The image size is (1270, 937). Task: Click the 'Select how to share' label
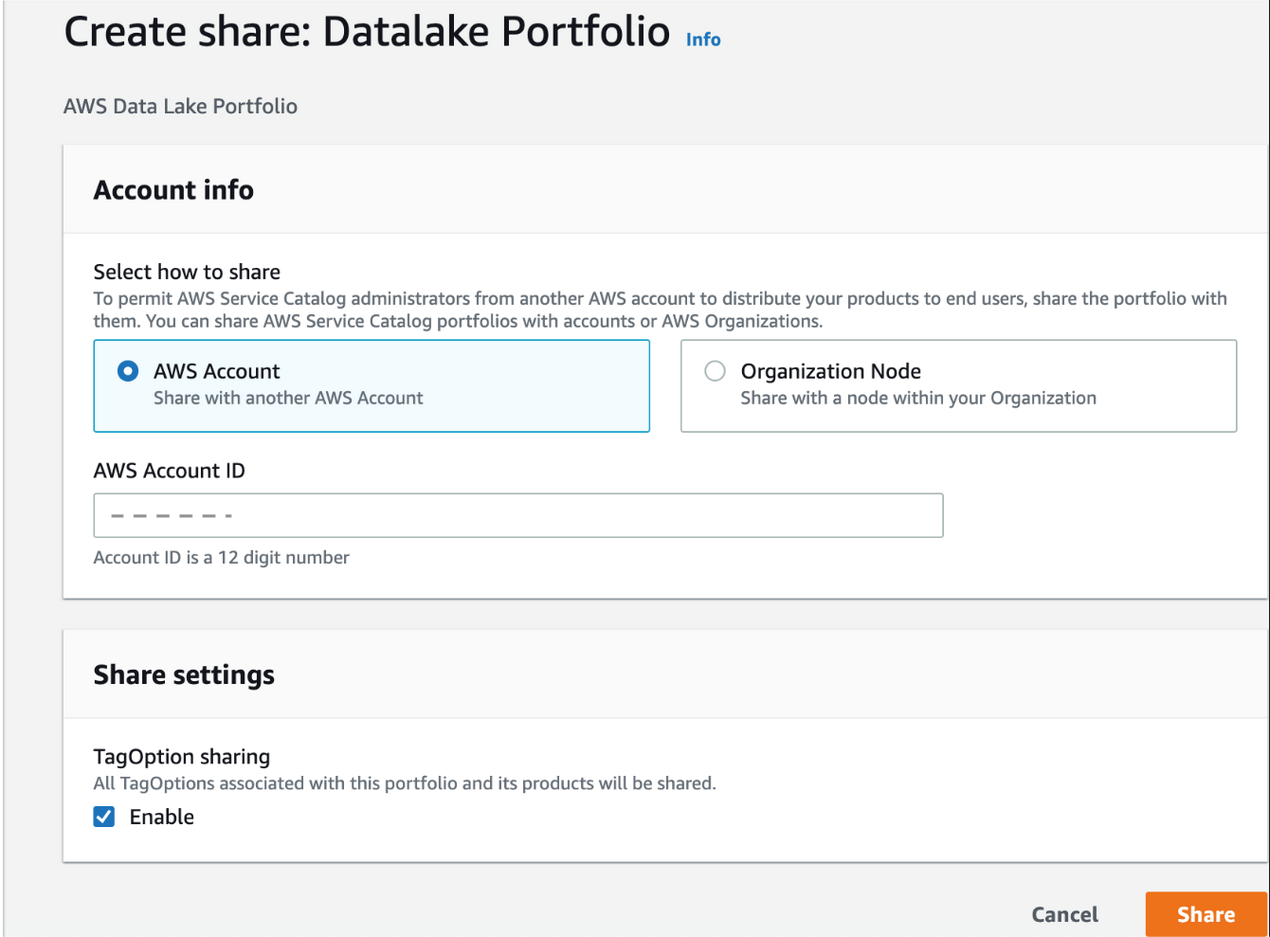tap(187, 271)
